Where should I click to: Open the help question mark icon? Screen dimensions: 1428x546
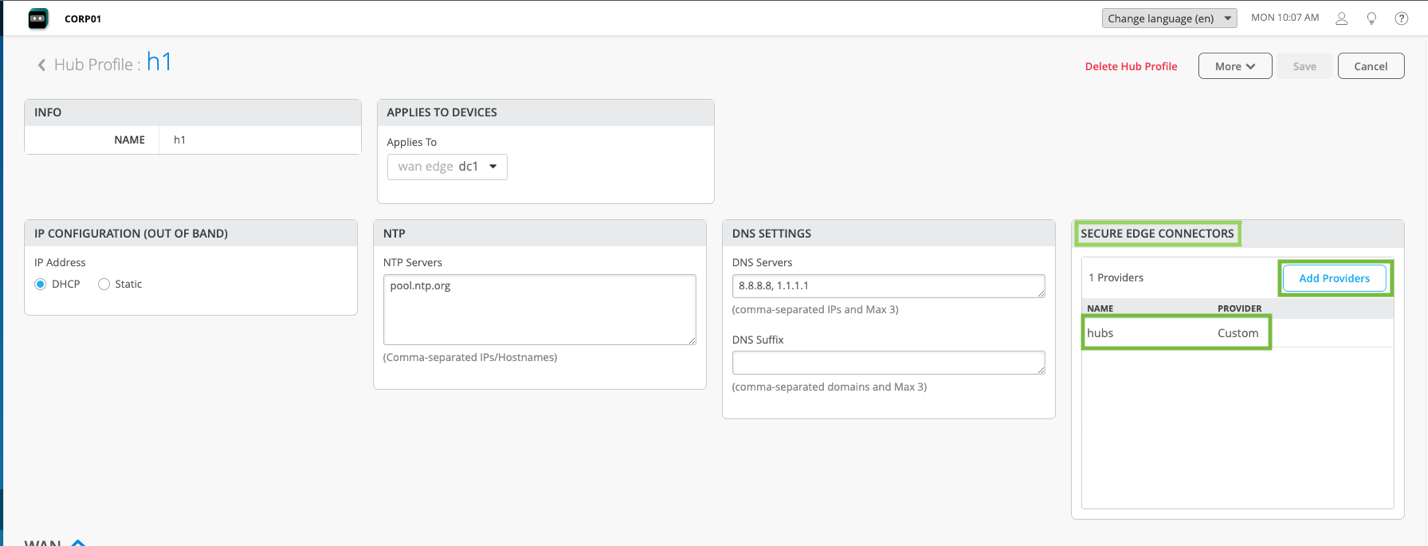pyautogui.click(x=1401, y=18)
